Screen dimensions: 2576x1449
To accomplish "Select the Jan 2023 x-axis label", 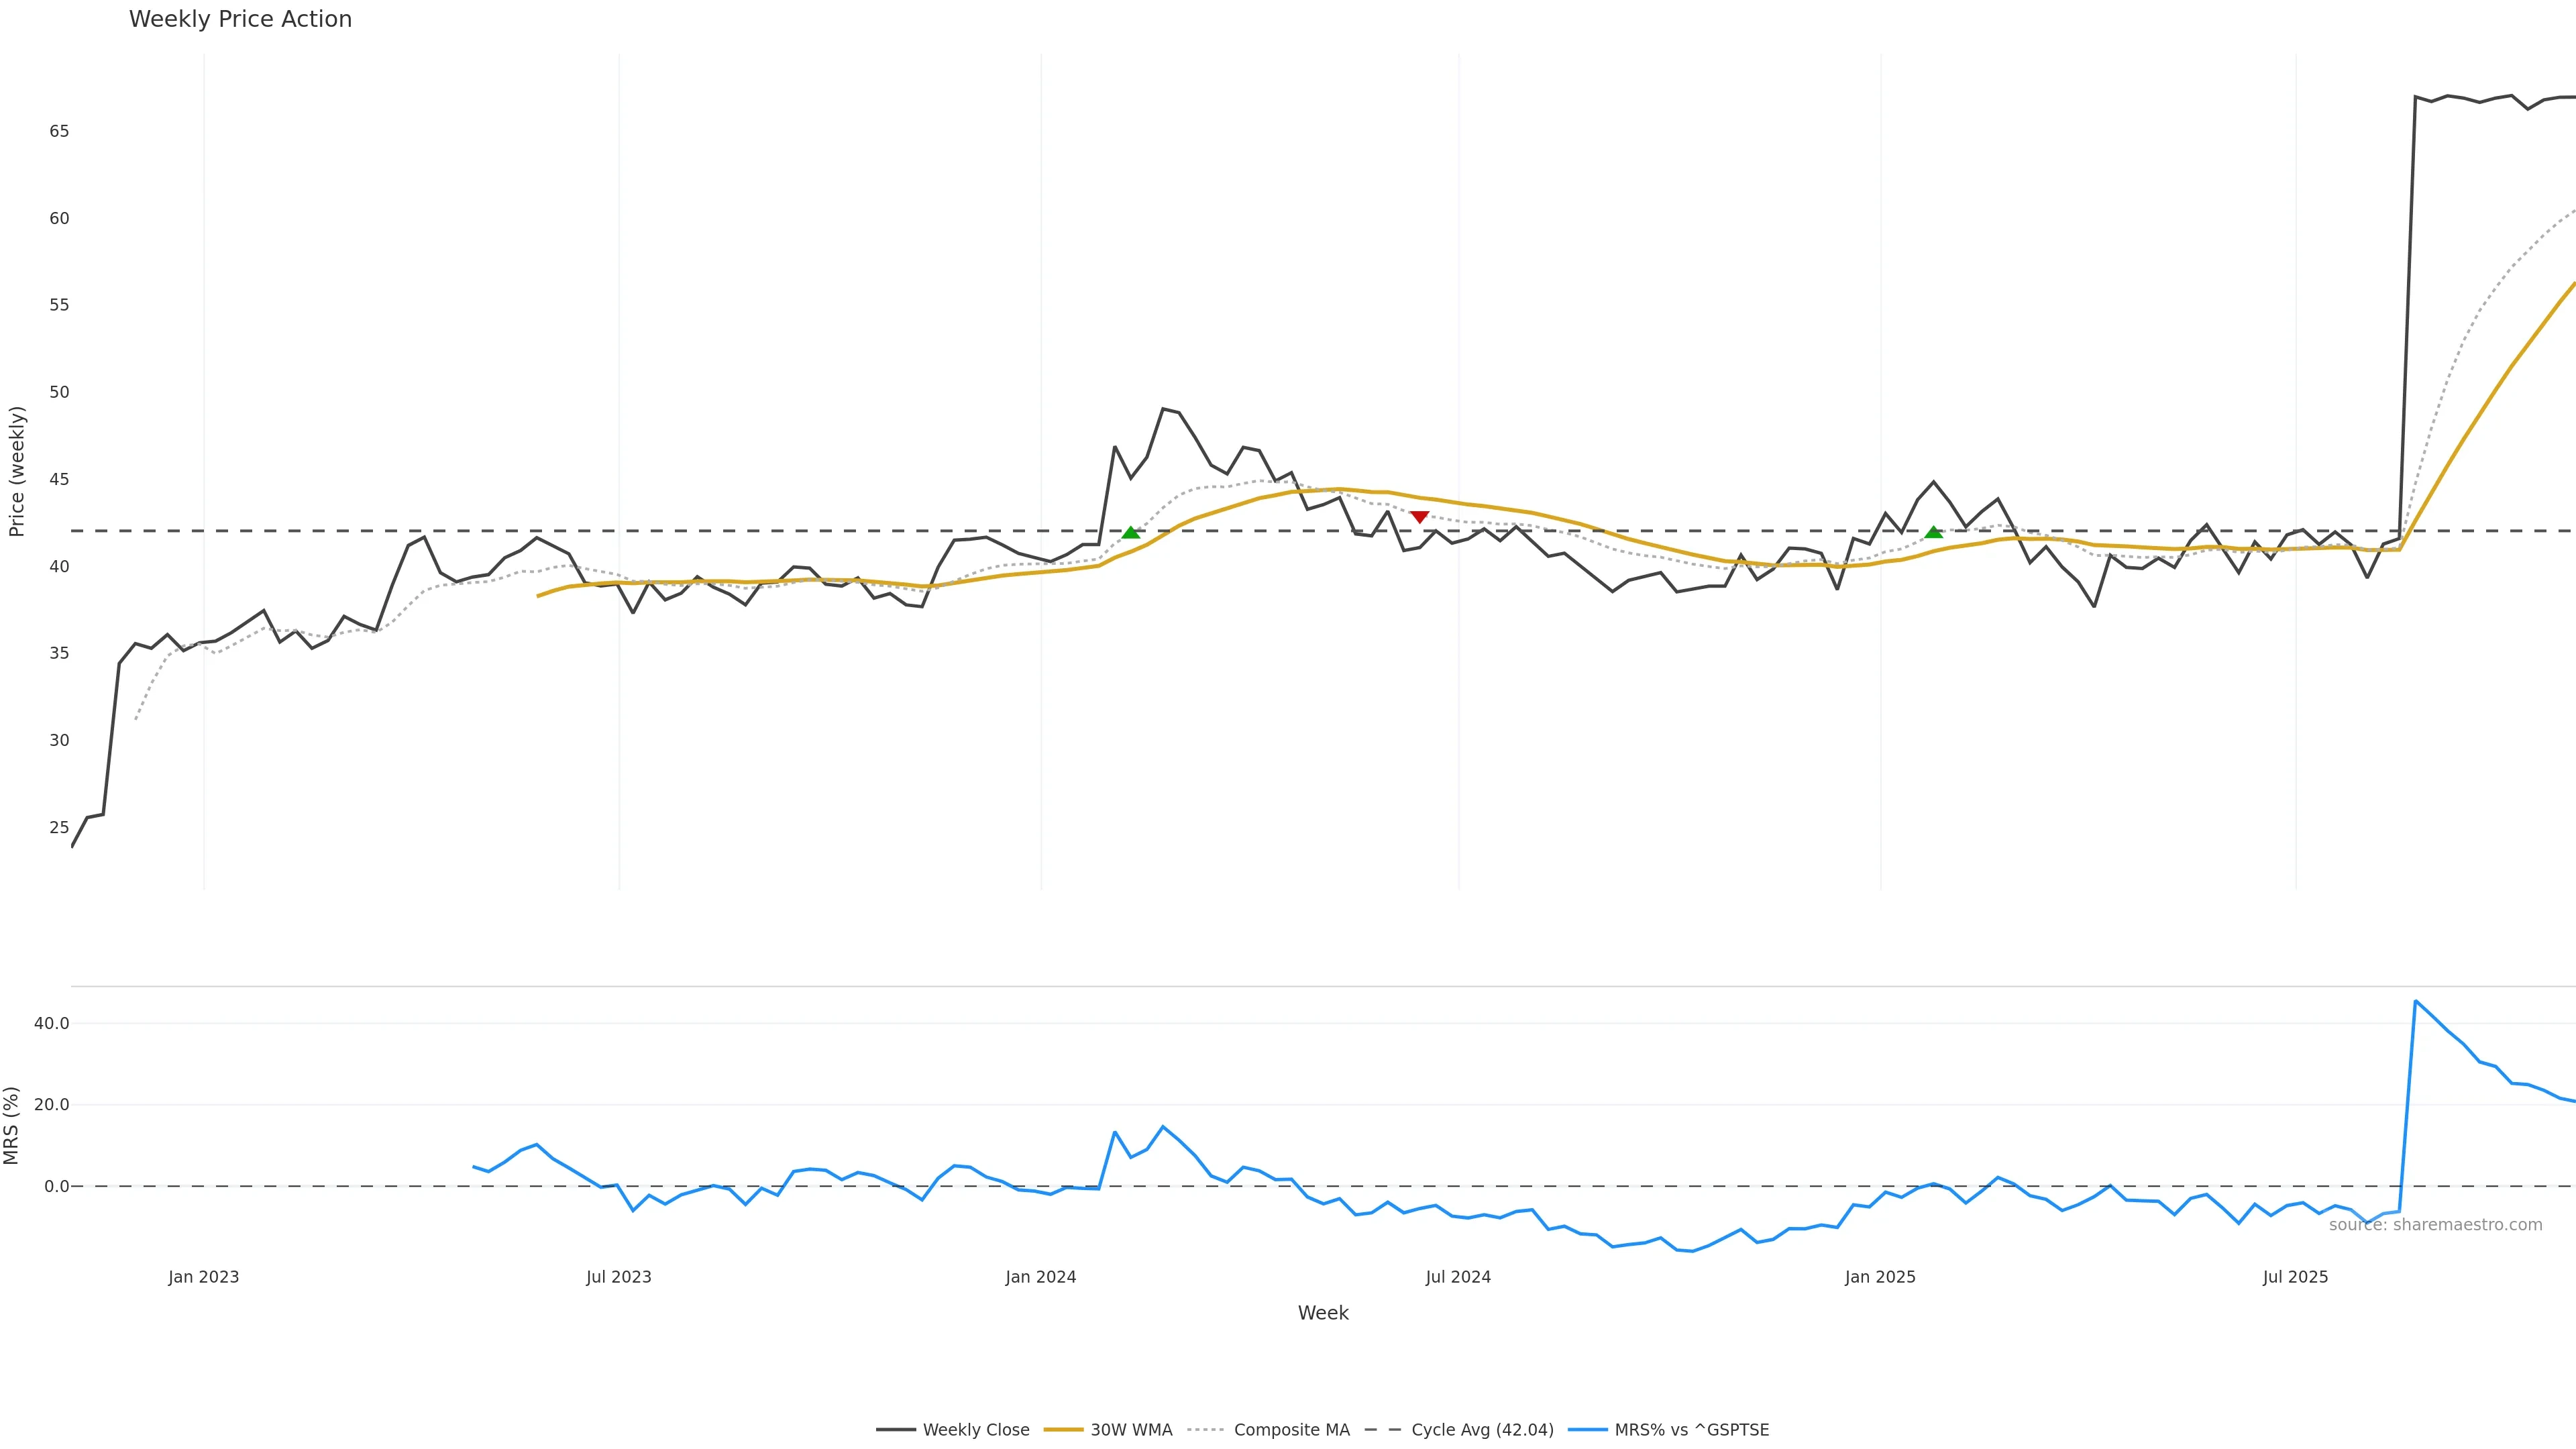I will [x=204, y=1277].
